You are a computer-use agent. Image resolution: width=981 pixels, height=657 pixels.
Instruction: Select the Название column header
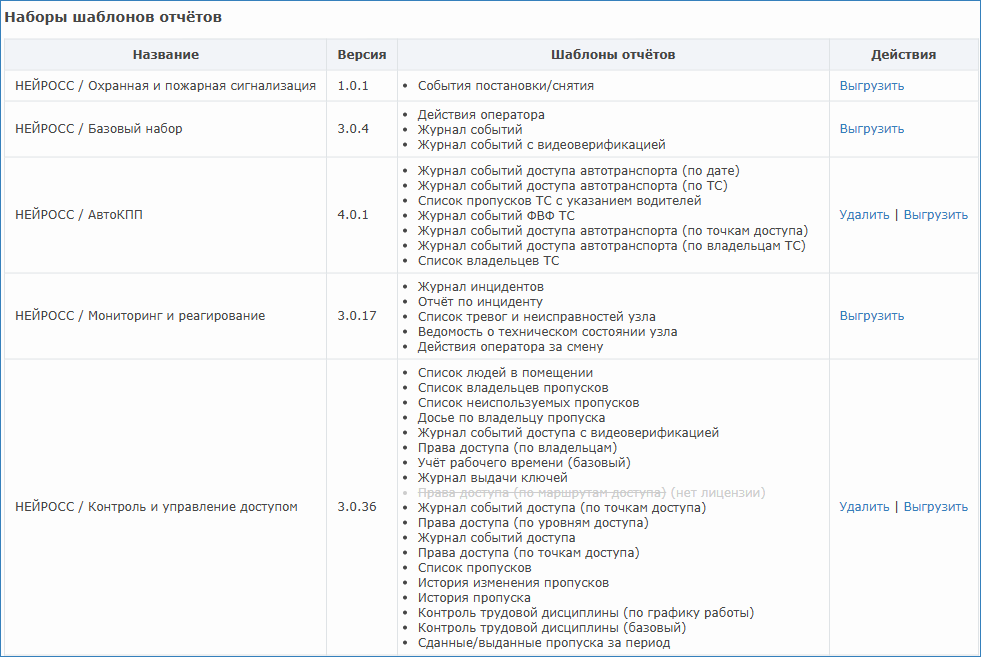(x=166, y=54)
